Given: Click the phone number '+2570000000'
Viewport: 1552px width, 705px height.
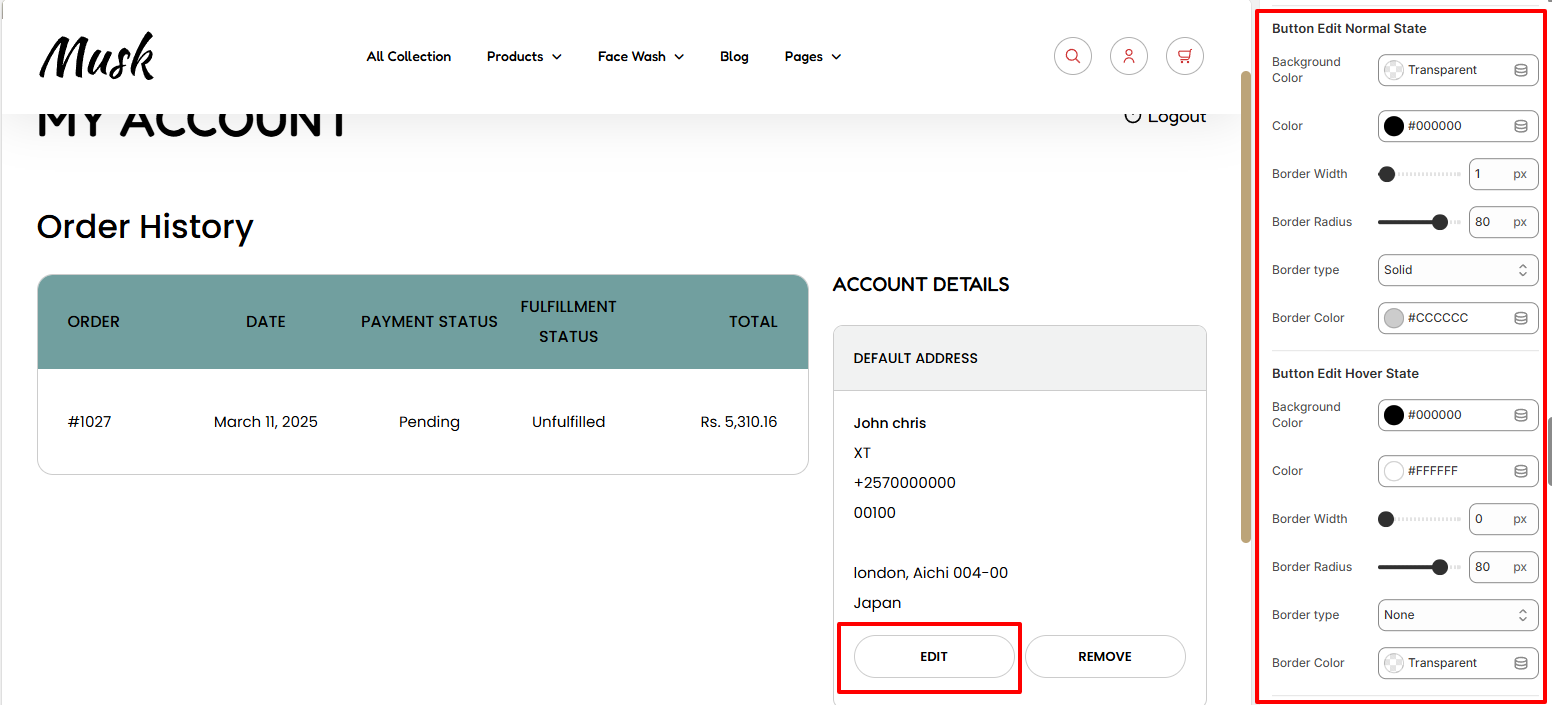Looking at the screenshot, I should coord(905,483).
